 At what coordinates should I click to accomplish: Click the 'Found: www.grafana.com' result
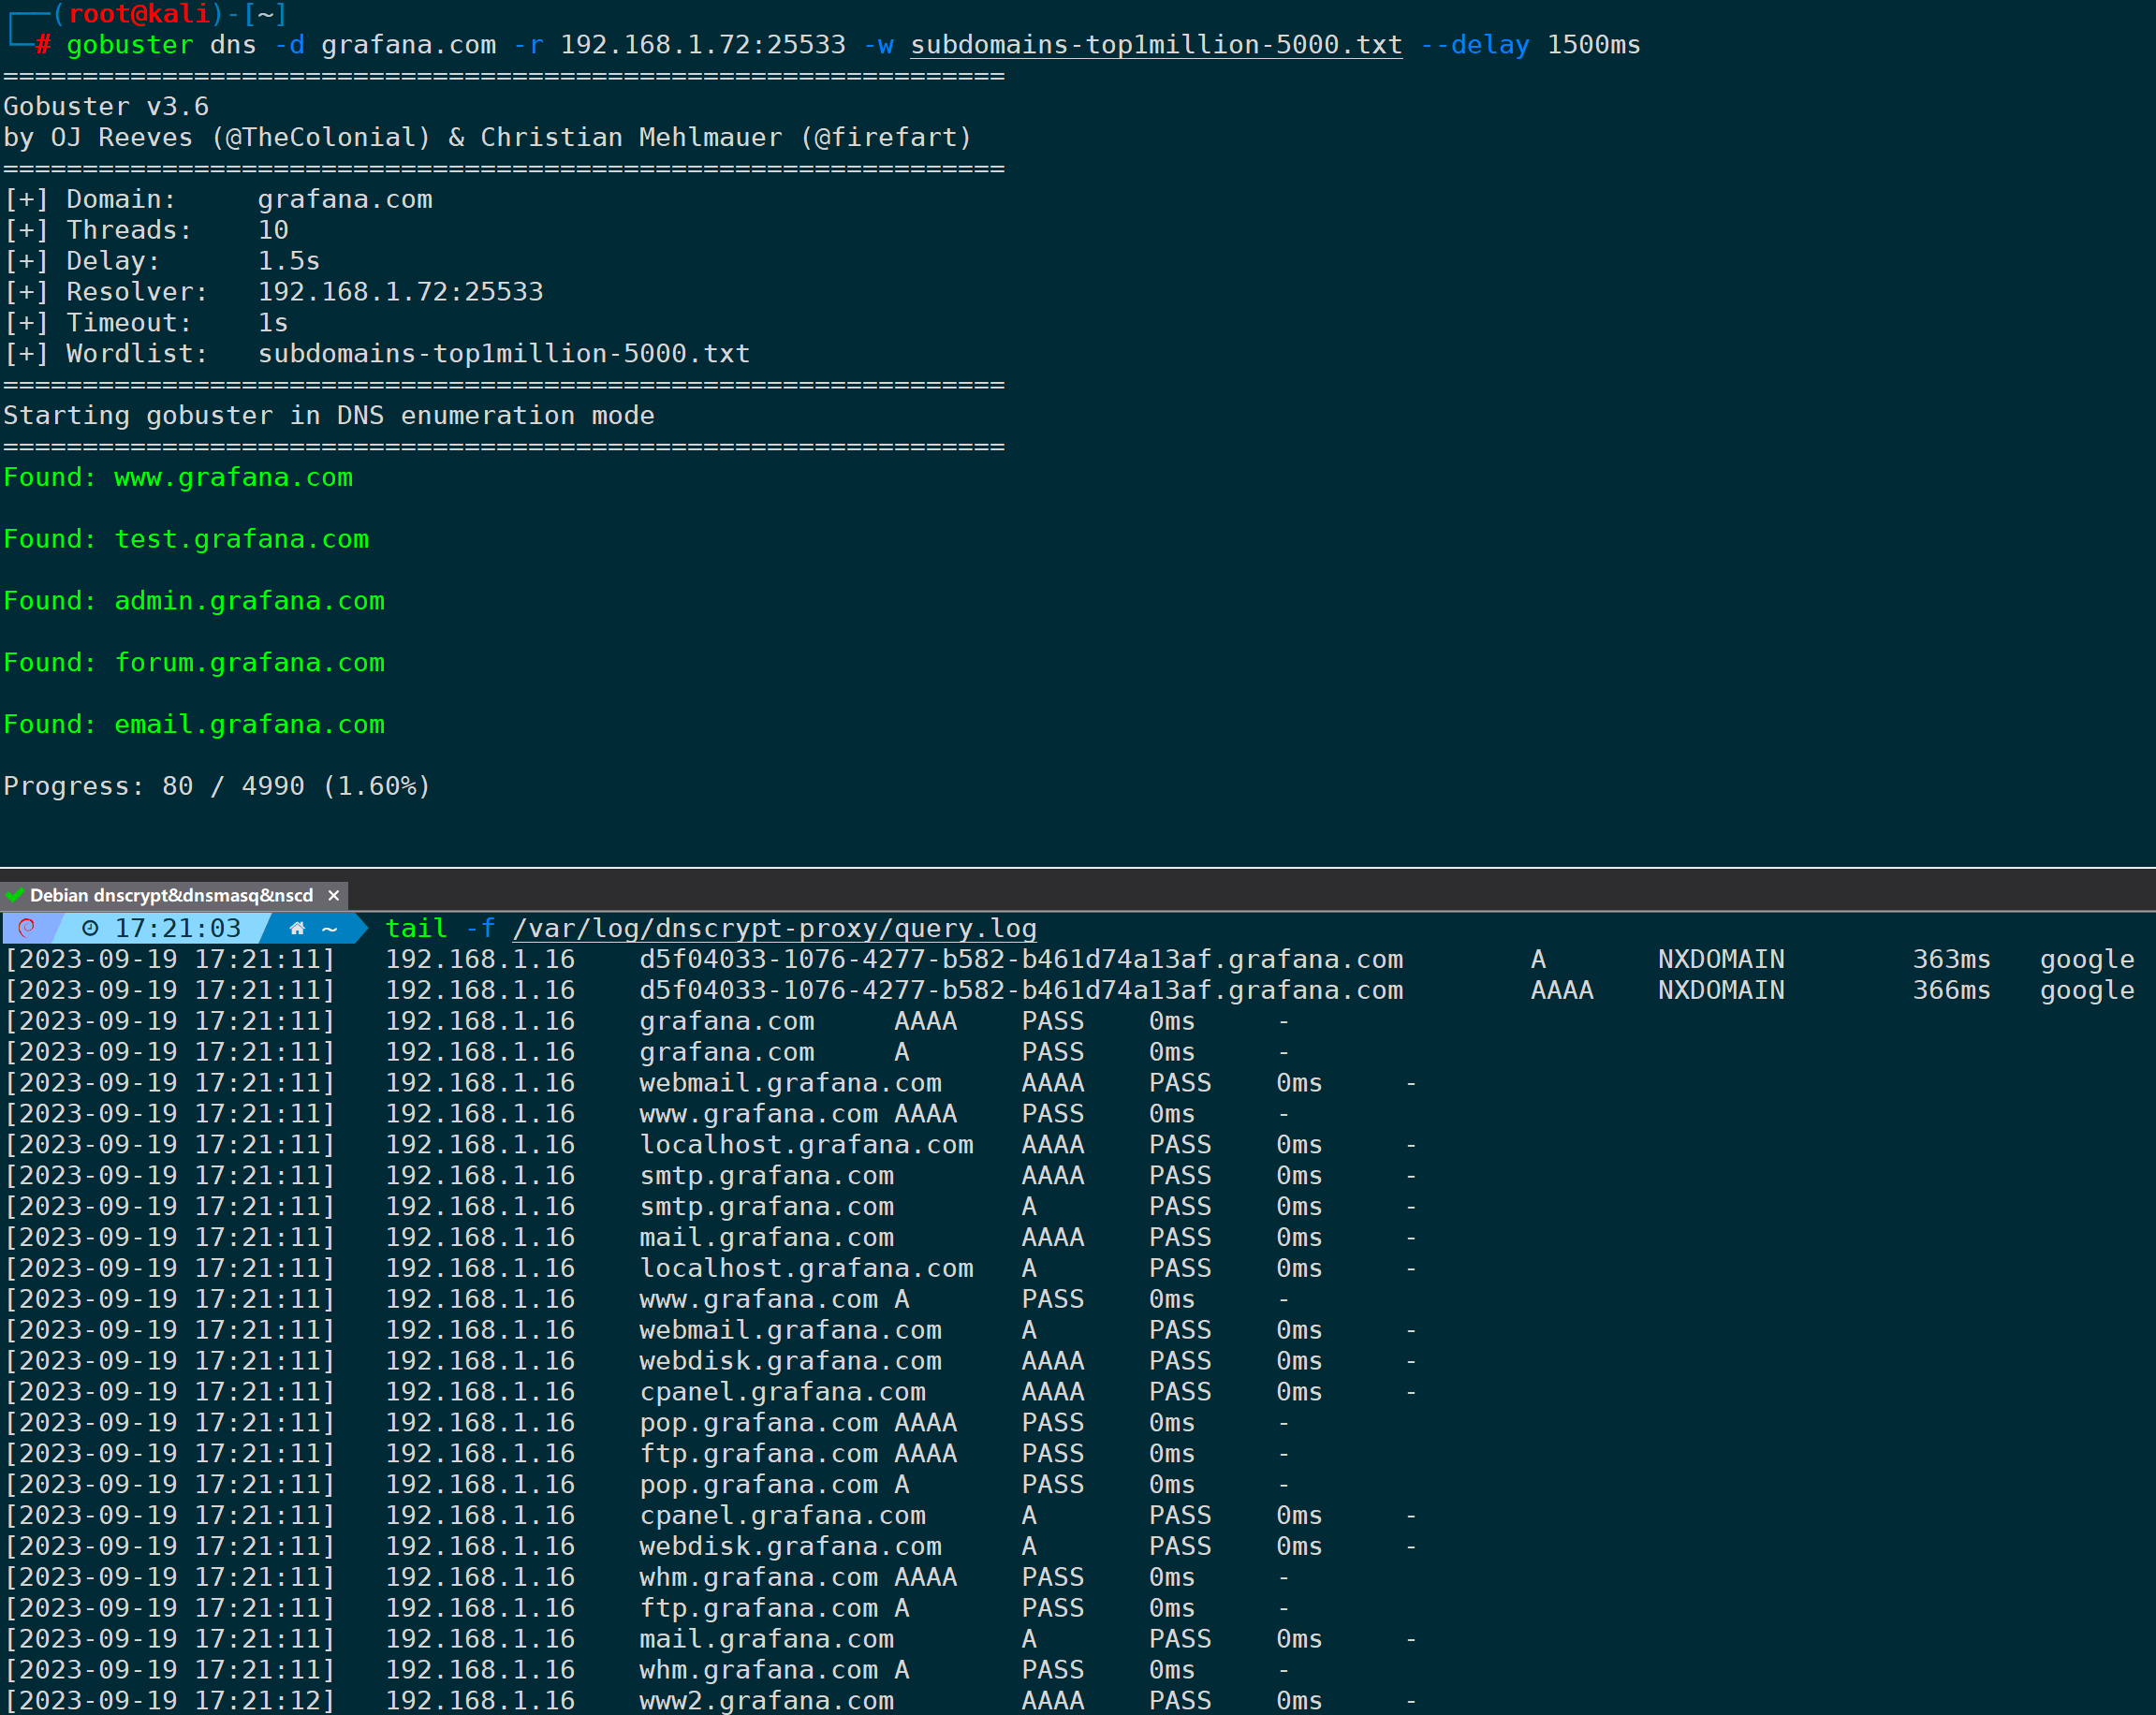click(178, 477)
